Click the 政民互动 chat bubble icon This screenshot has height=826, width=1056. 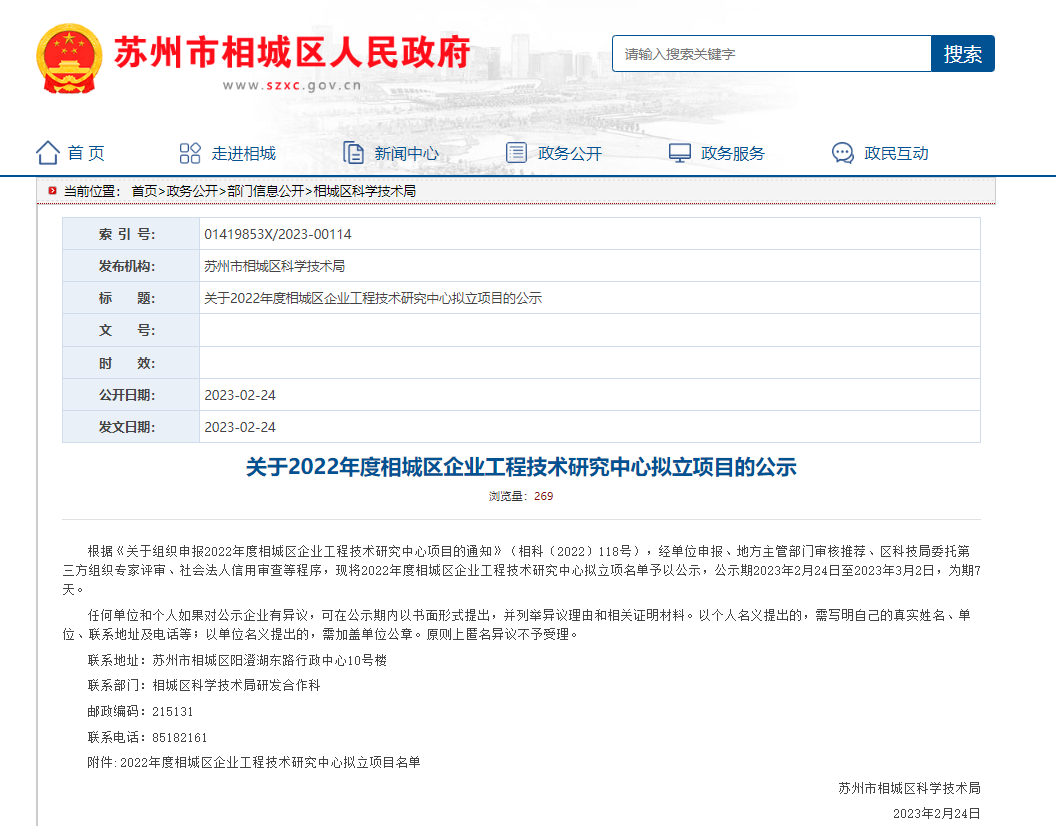(x=843, y=153)
